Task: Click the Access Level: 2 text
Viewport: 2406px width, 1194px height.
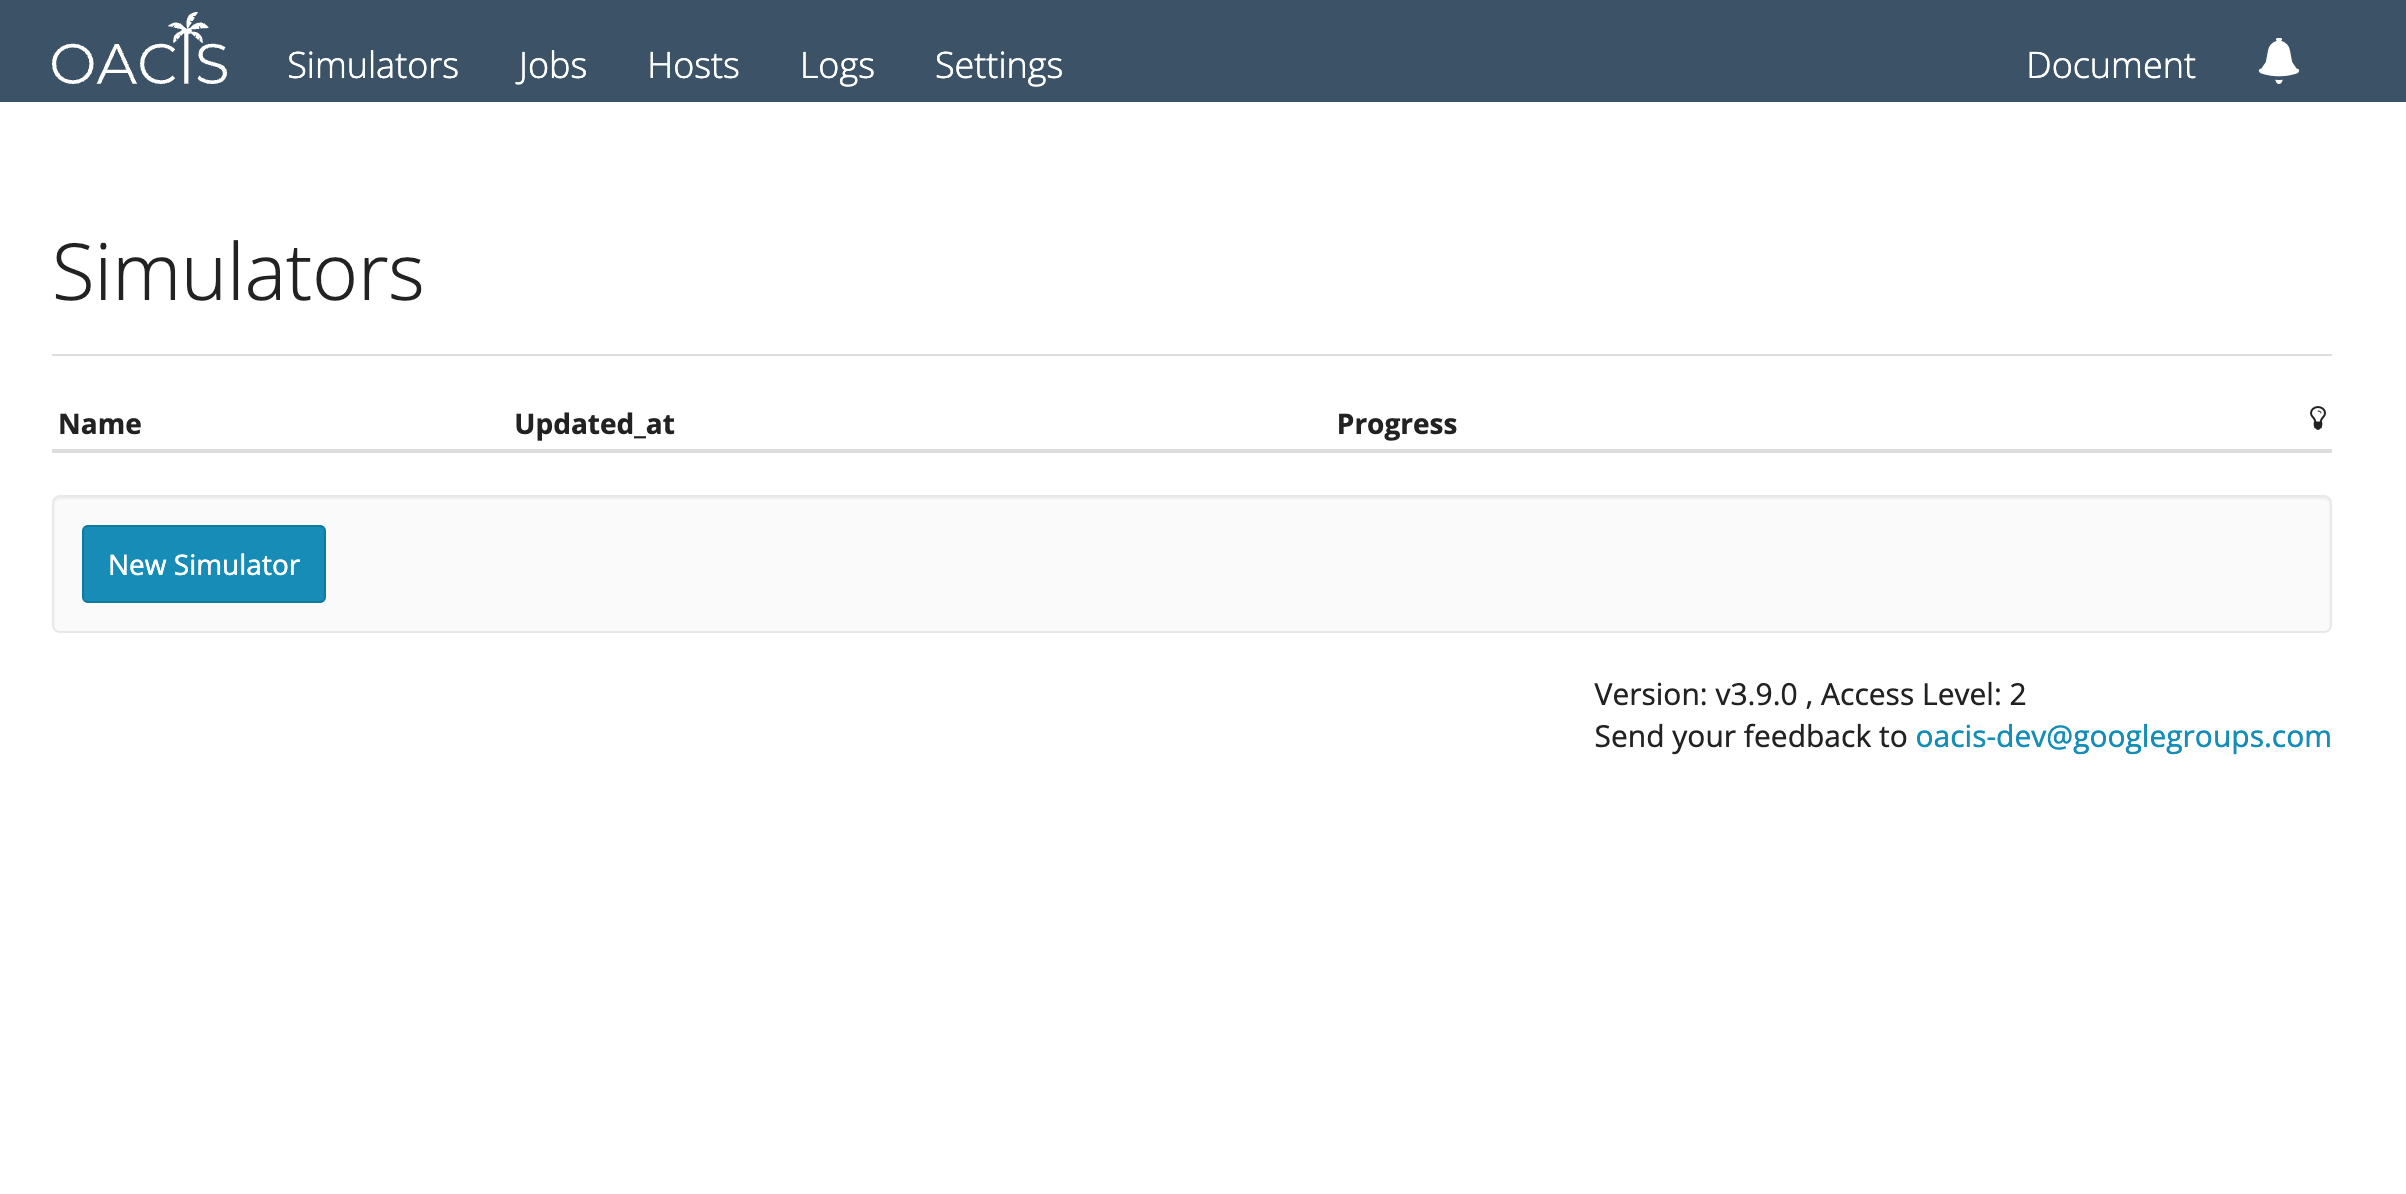Action: pyautogui.click(x=1922, y=694)
